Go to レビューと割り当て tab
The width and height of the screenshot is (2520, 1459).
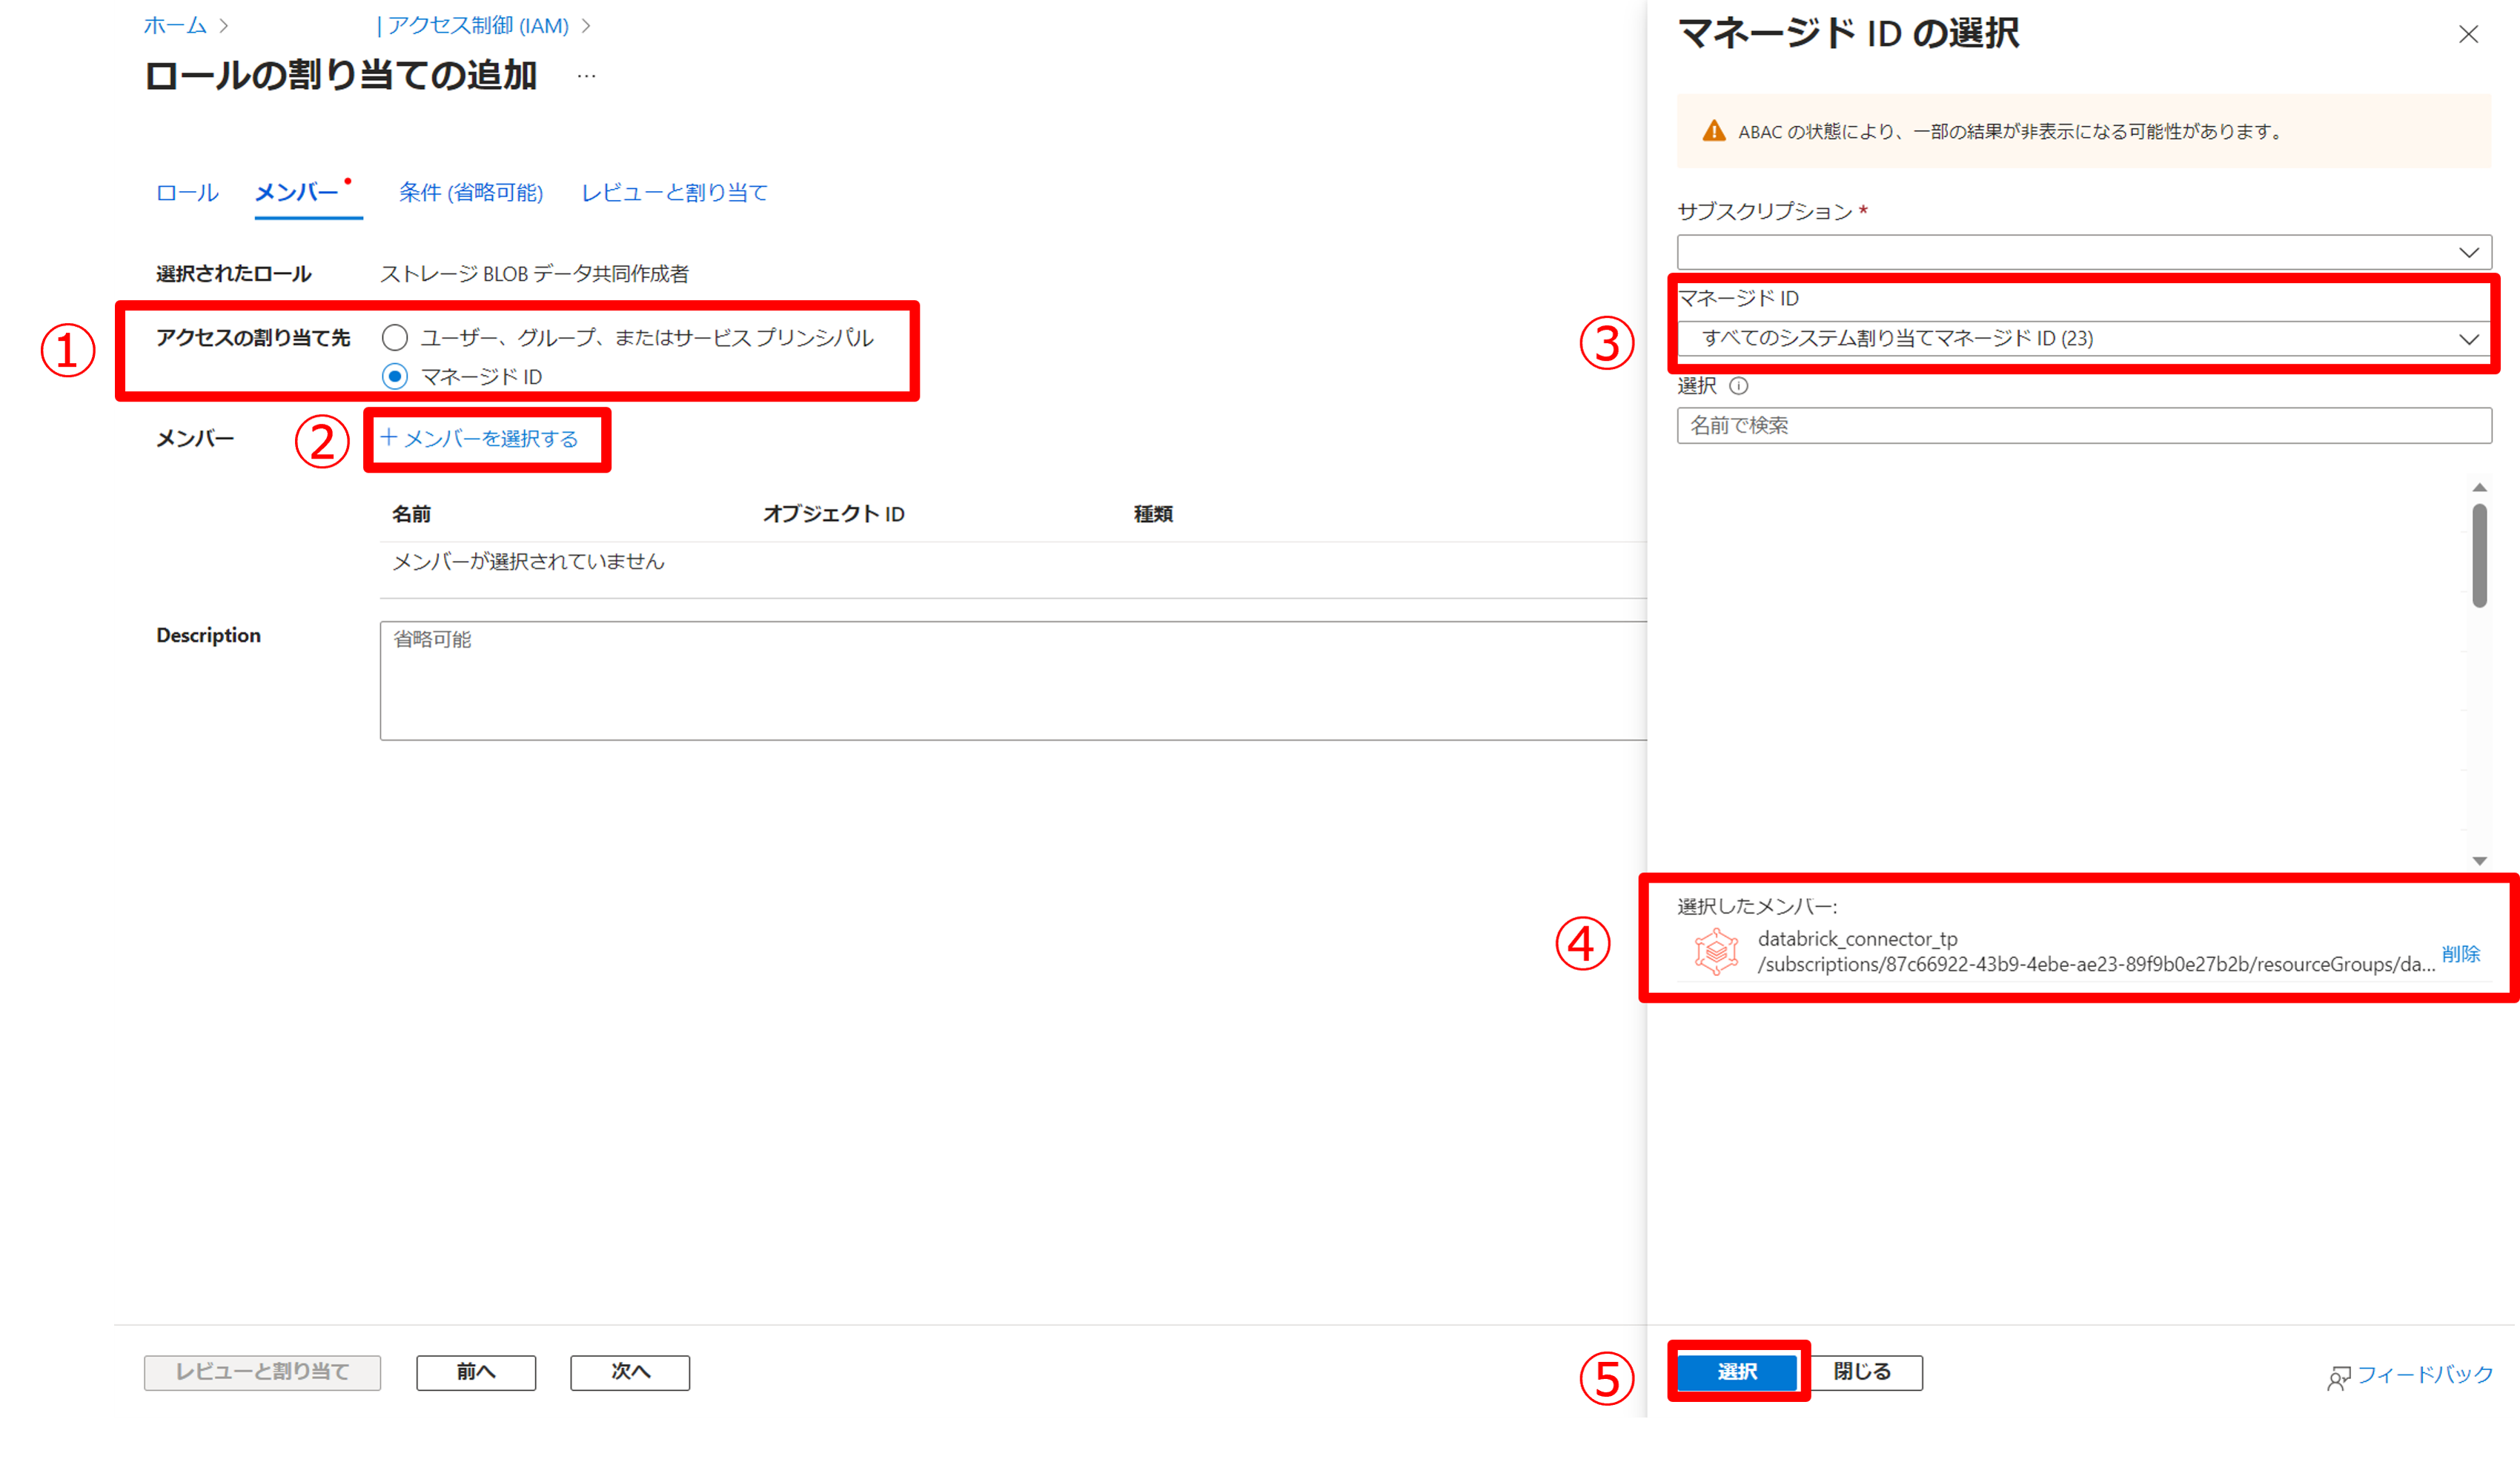tap(674, 192)
